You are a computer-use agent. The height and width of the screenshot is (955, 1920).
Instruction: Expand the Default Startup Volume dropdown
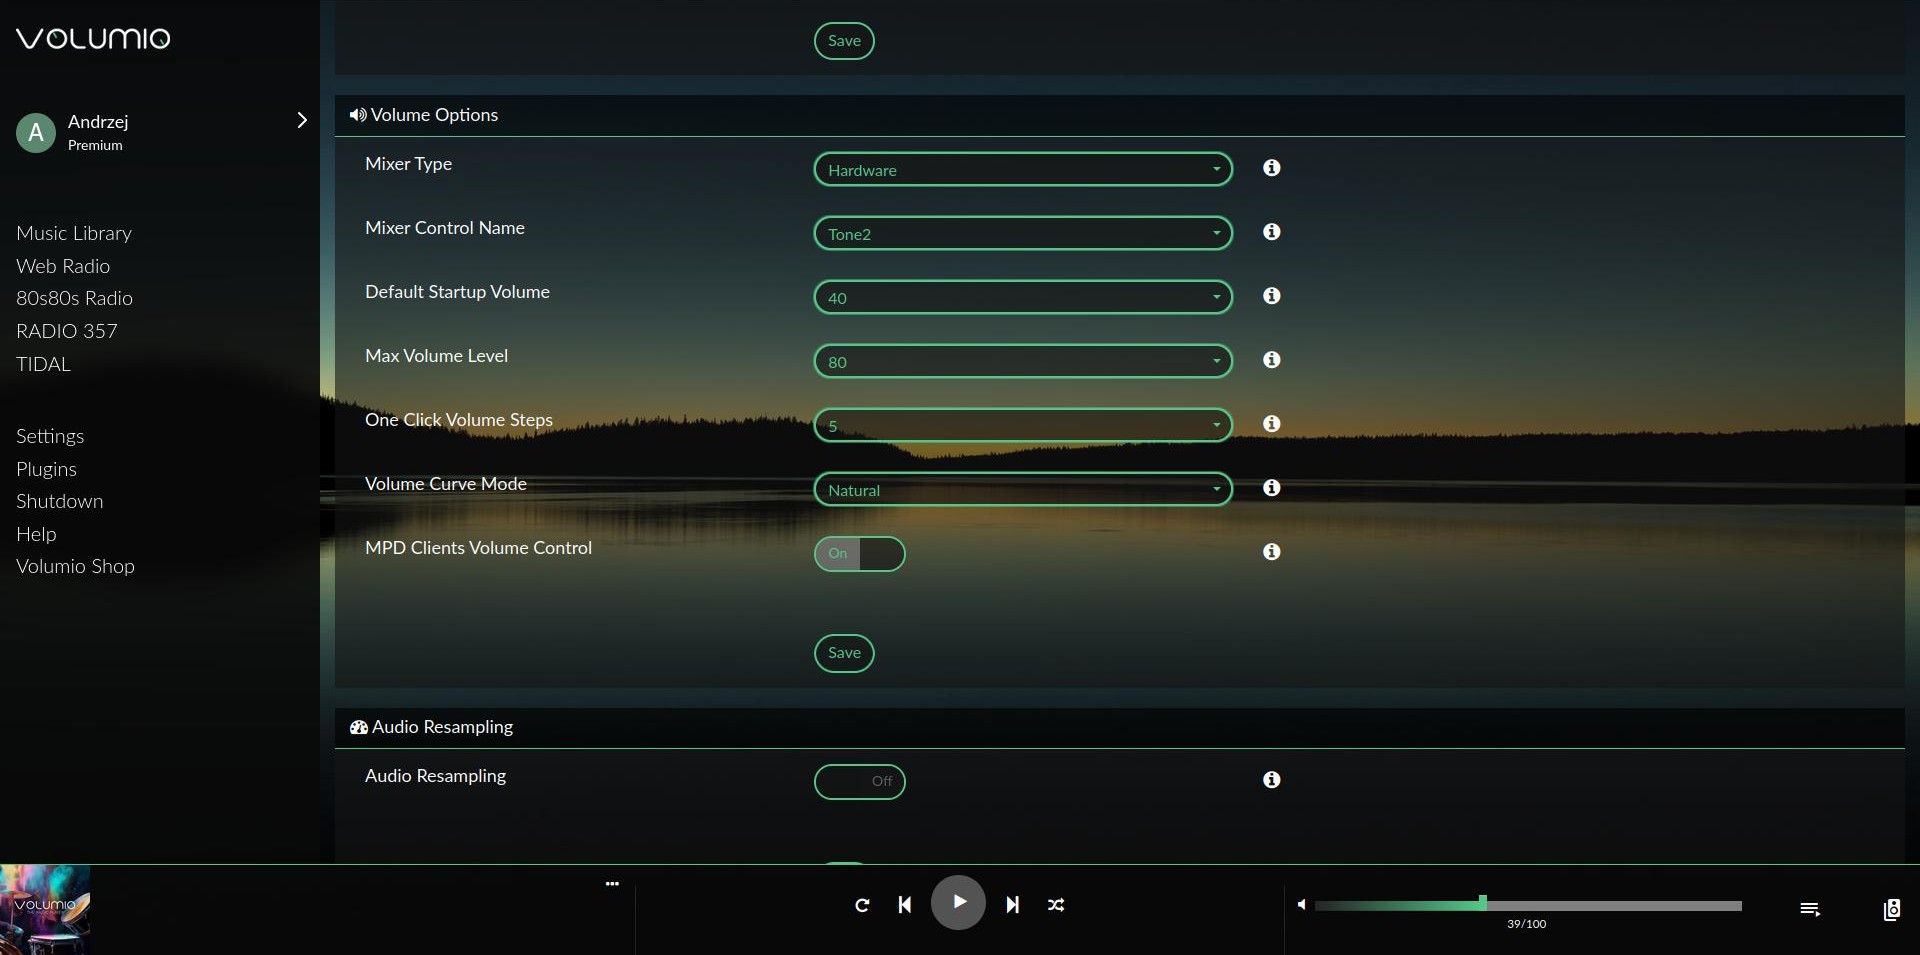coord(1022,298)
